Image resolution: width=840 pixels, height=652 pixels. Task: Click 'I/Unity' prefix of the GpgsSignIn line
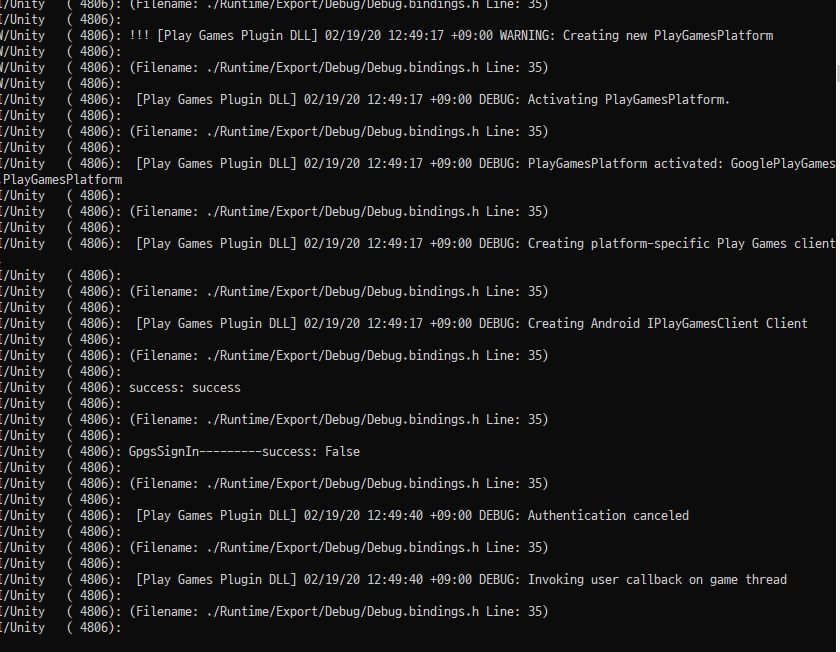point(22,452)
